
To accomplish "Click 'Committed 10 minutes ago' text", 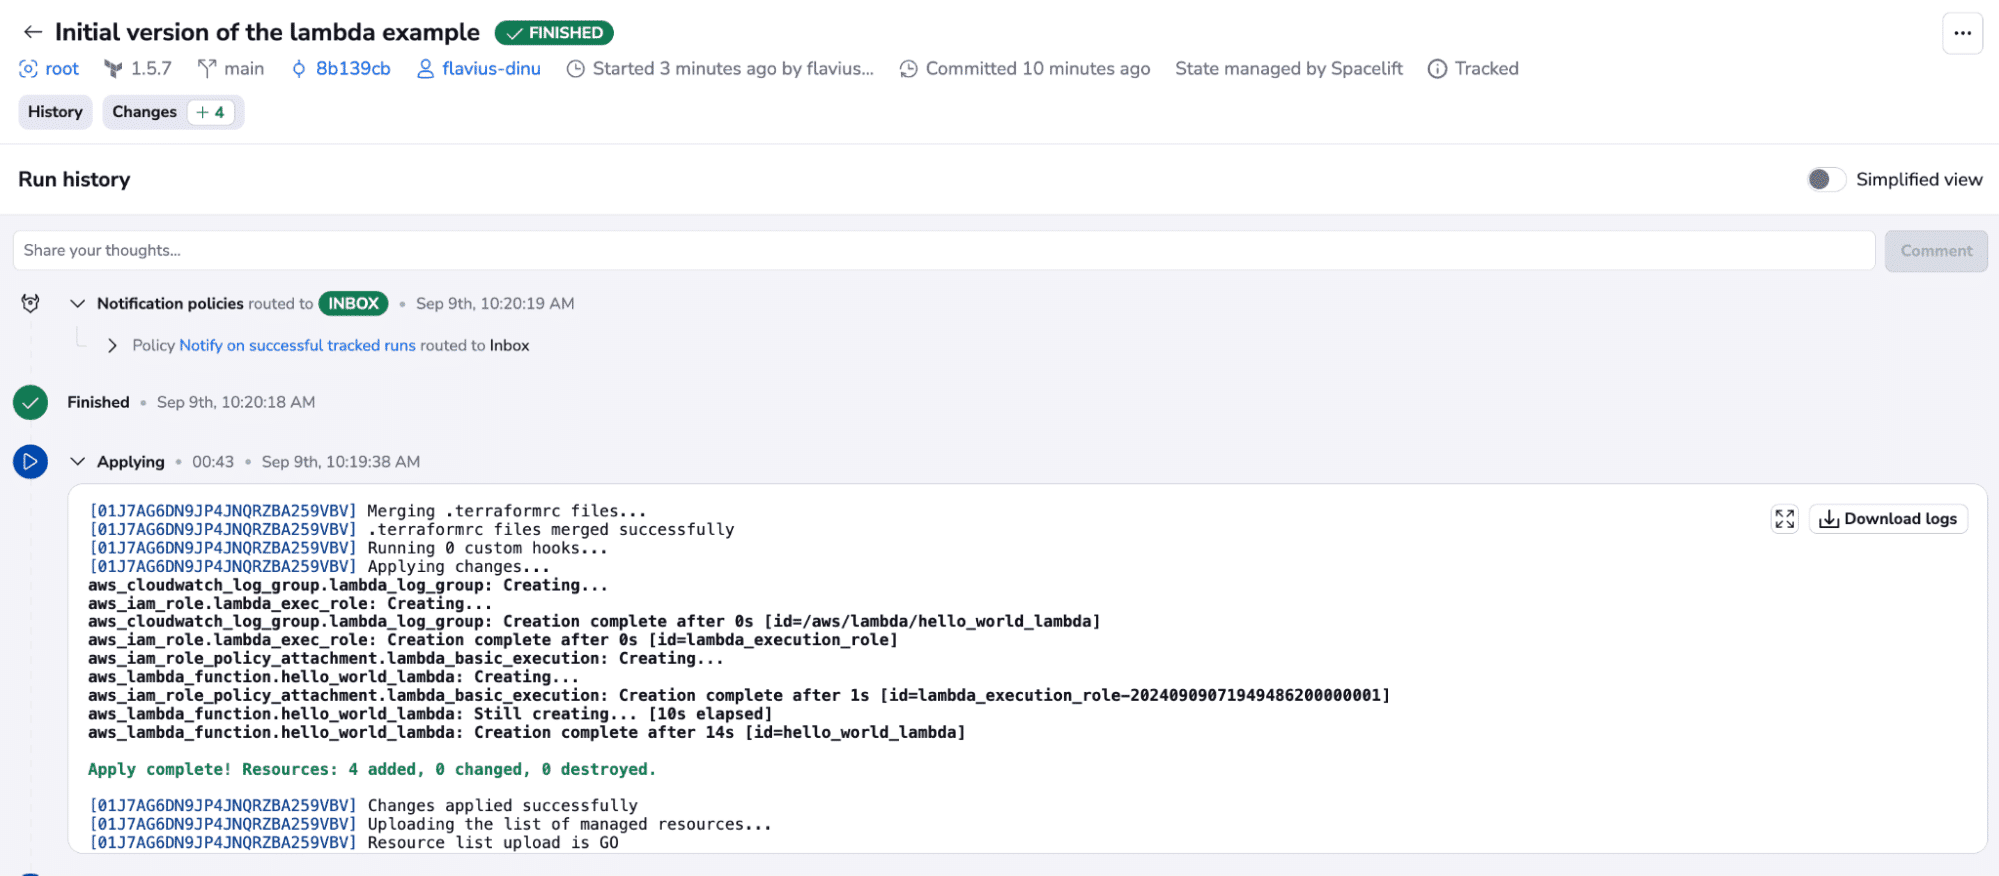I will click(1037, 69).
